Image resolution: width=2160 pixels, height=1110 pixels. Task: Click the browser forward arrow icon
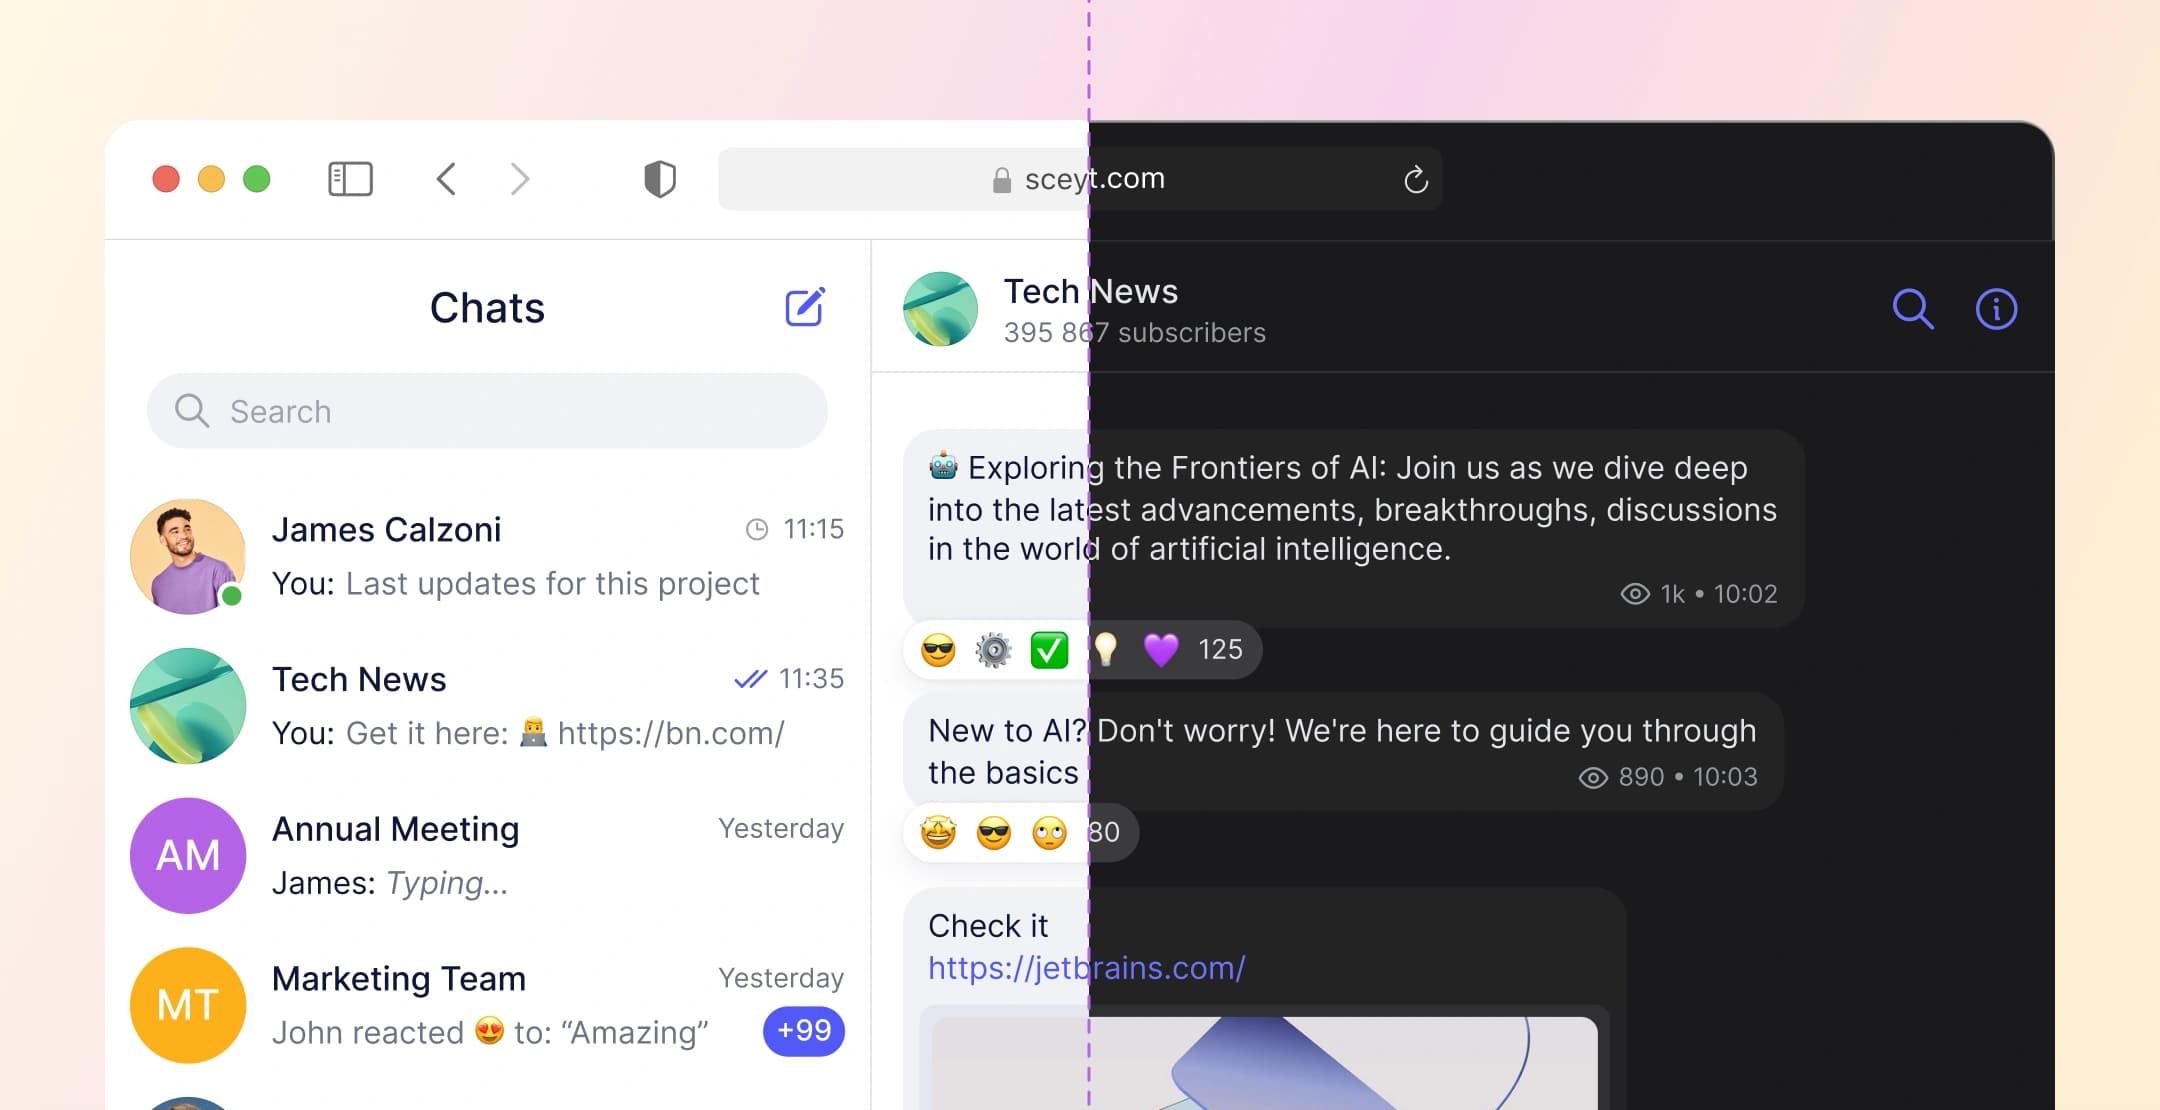tap(518, 178)
